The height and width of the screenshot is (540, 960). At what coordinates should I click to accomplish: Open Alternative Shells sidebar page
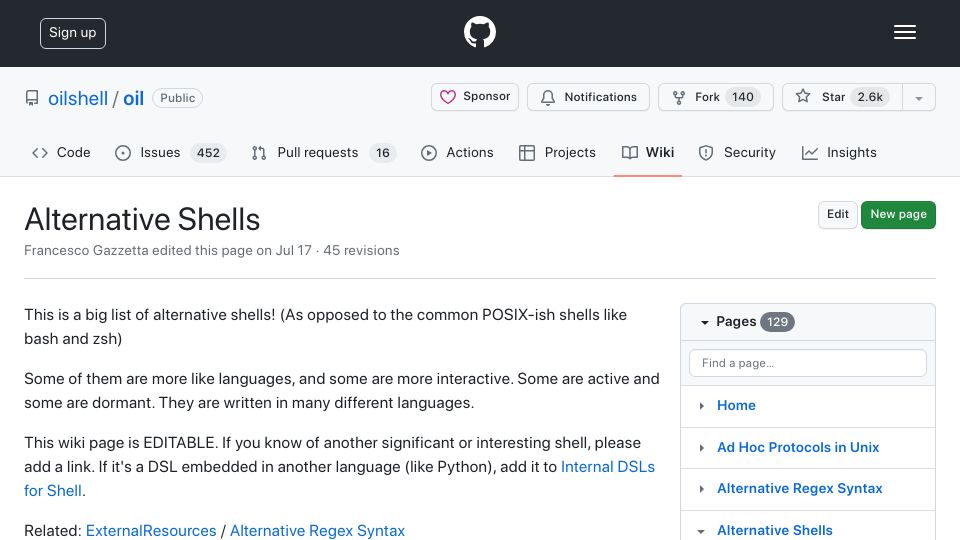coord(774,530)
